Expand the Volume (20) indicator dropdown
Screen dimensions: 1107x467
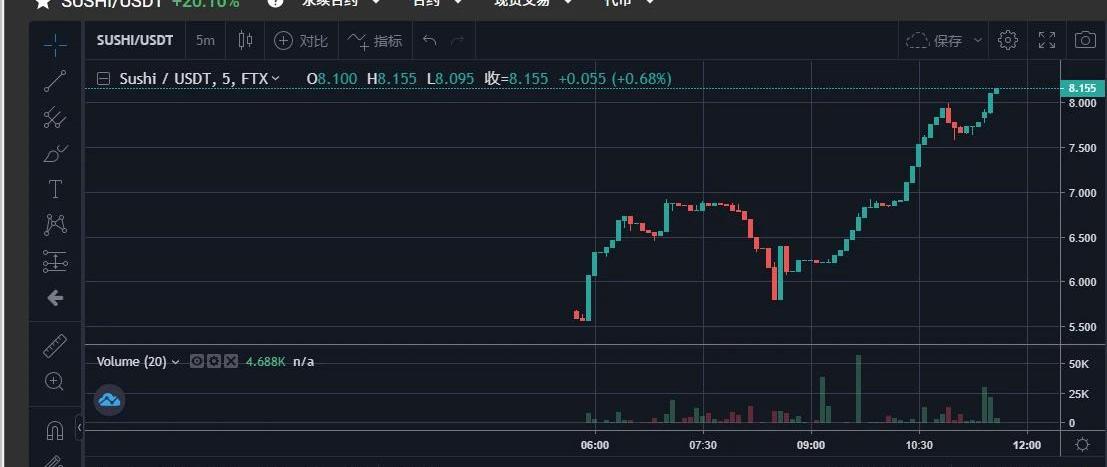(176, 362)
